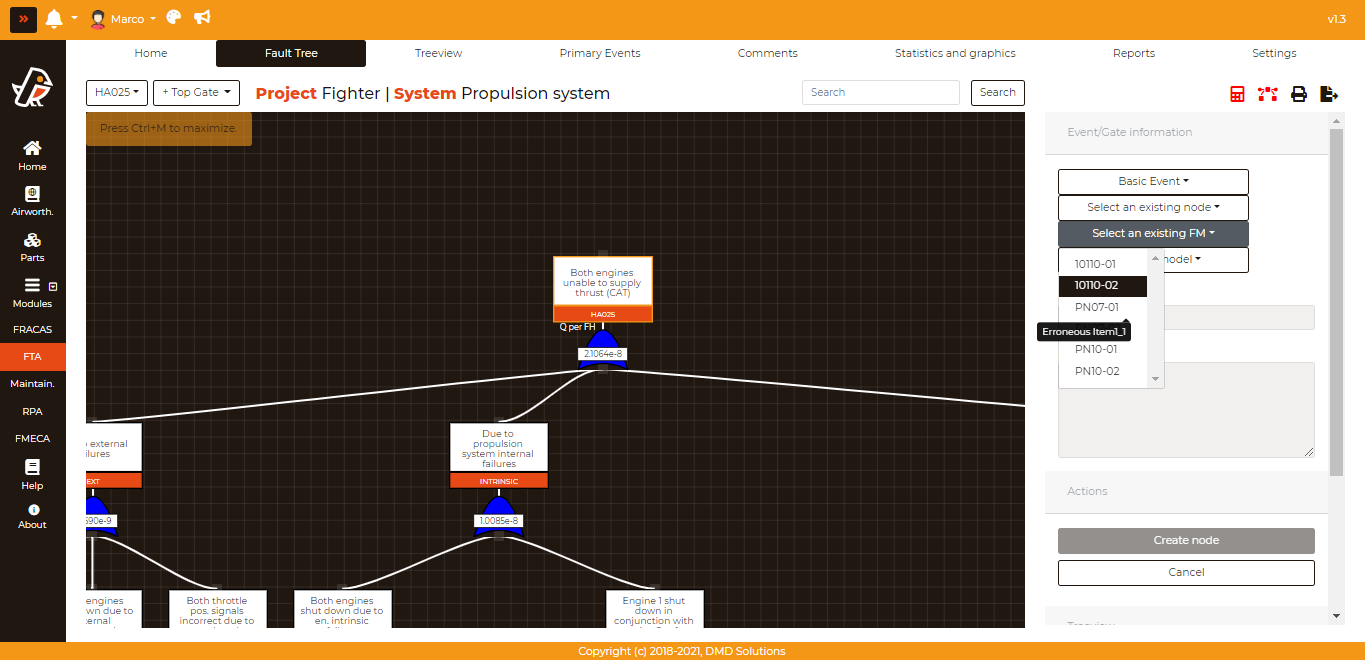
Task: Click the red tree layout icon
Action: point(1268,94)
